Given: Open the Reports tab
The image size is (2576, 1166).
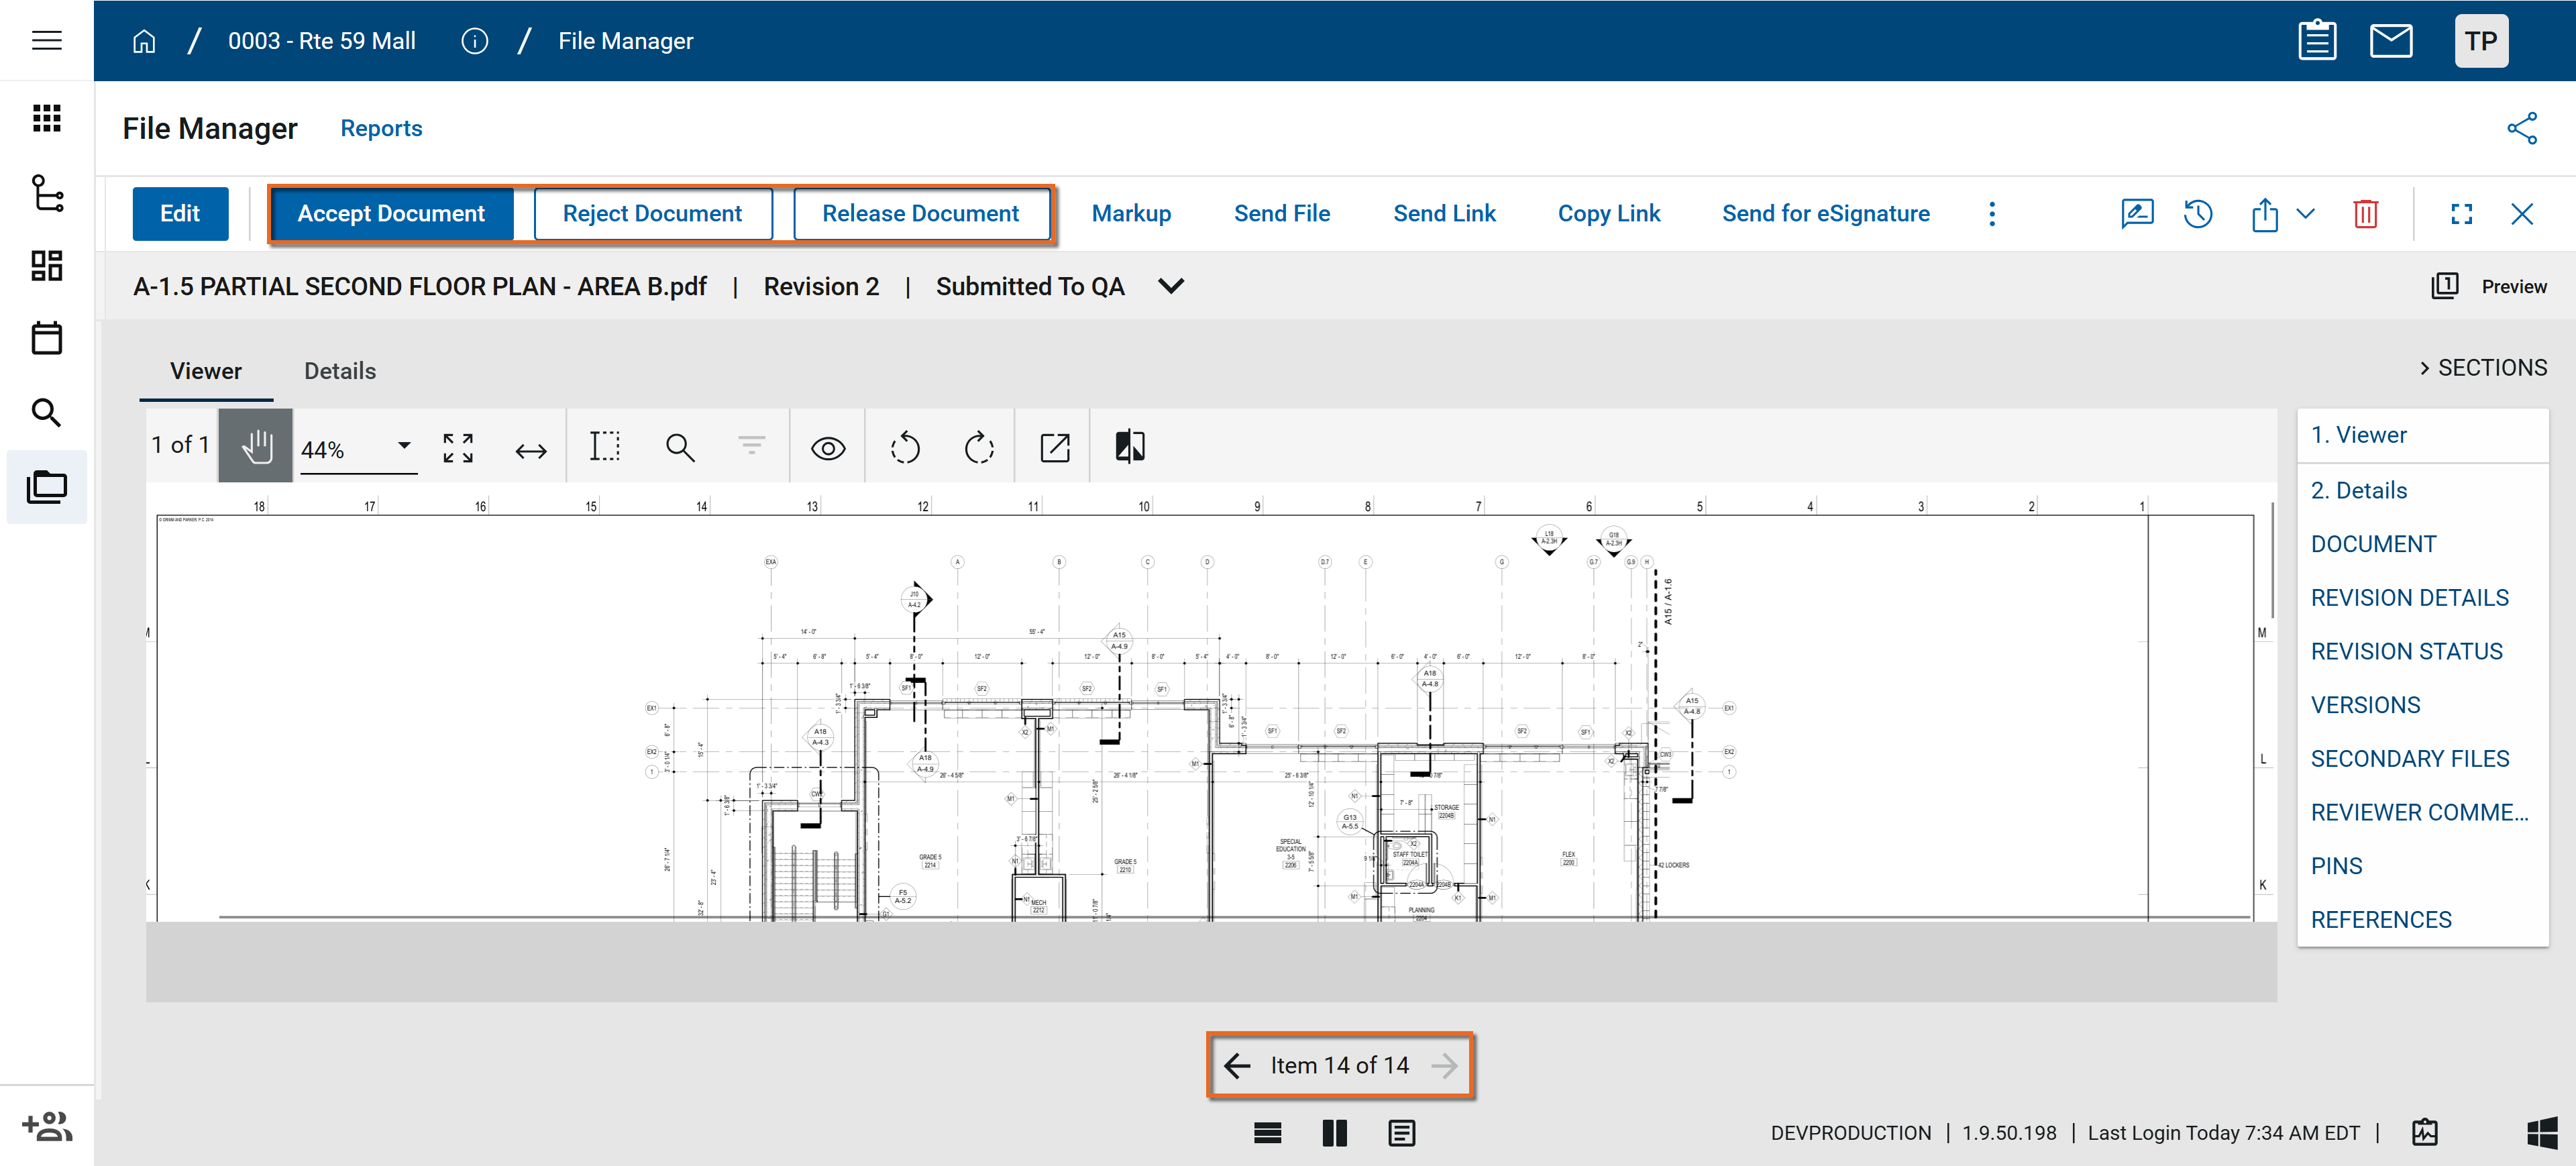Looking at the screenshot, I should [x=381, y=128].
